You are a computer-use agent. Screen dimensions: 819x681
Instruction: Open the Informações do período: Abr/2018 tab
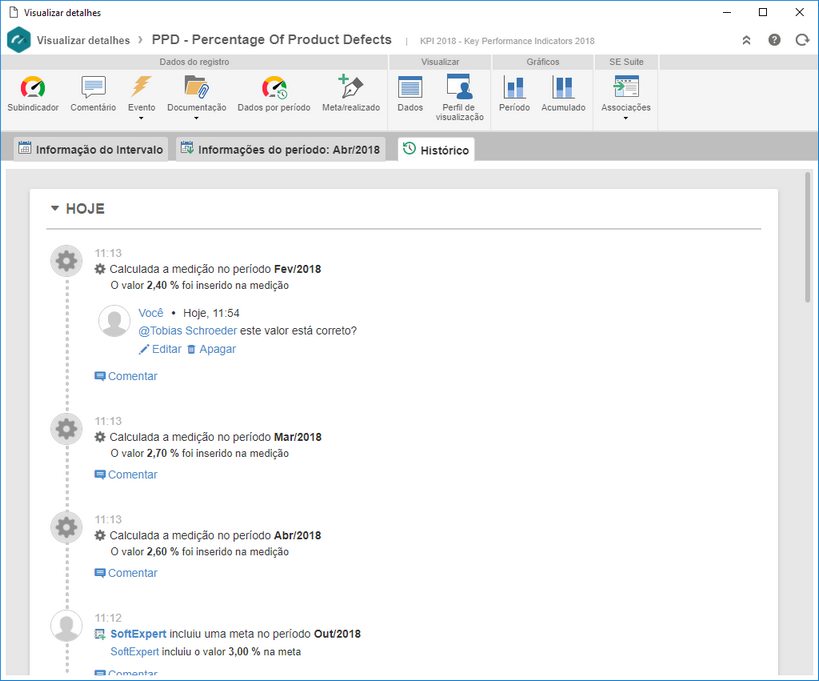pos(280,149)
